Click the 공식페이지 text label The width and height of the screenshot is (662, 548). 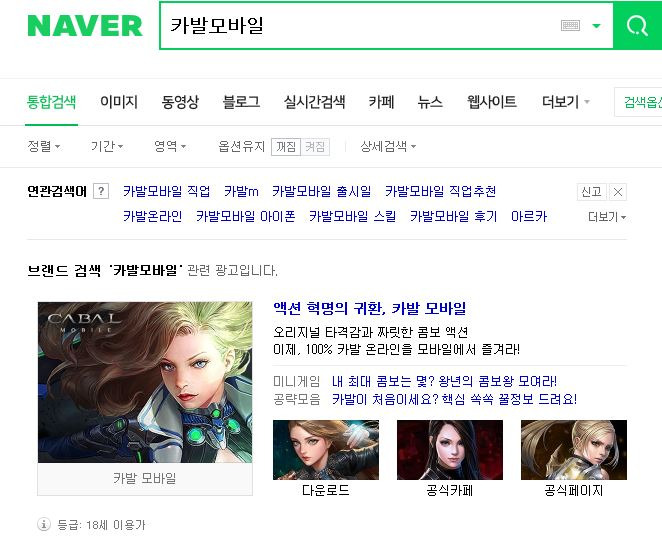point(574,491)
